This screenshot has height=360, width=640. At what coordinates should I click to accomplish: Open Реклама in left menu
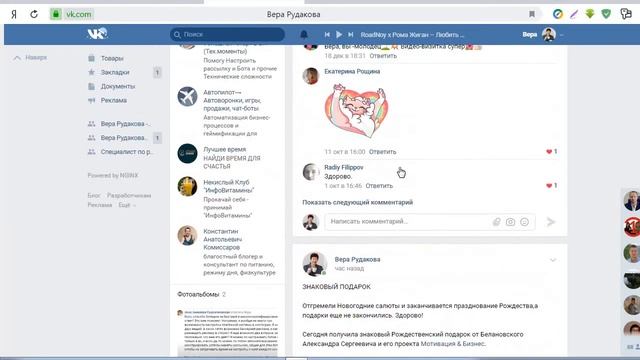click(x=113, y=100)
